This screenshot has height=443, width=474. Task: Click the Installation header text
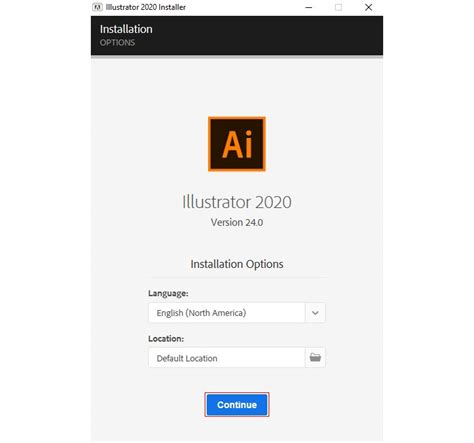click(x=126, y=29)
